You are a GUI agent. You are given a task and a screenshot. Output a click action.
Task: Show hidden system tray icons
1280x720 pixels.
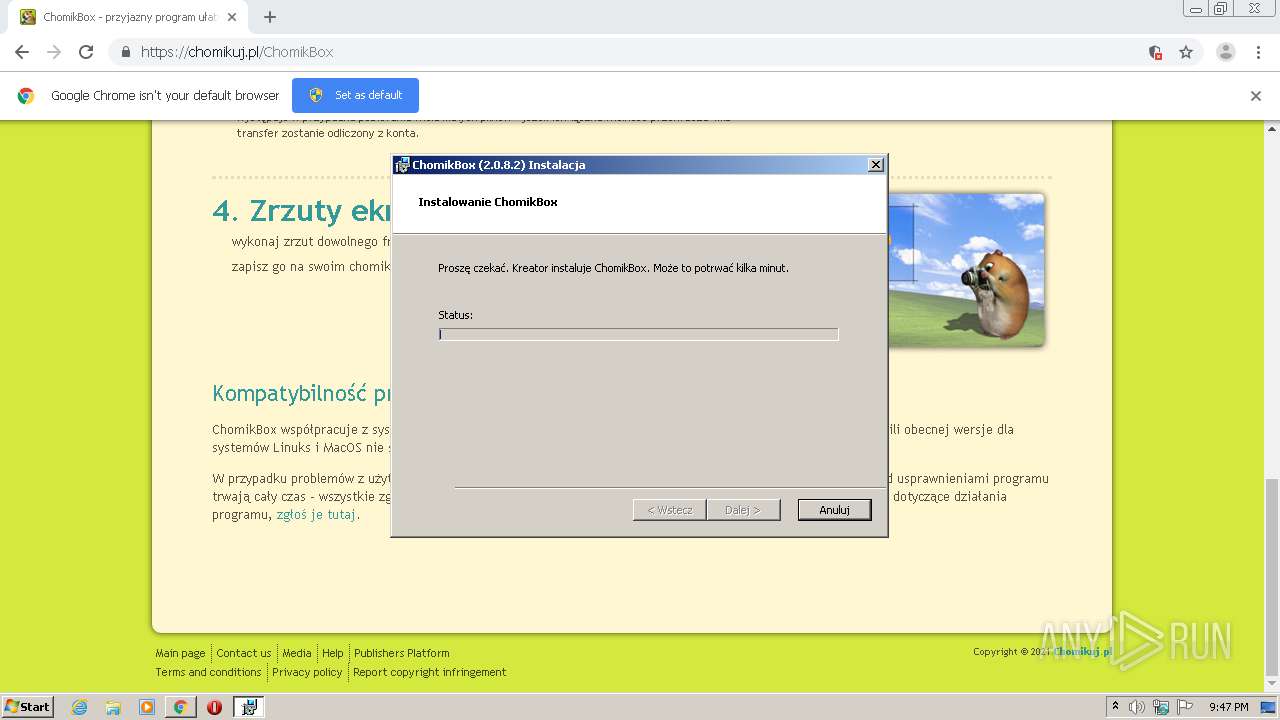[x=1115, y=707]
